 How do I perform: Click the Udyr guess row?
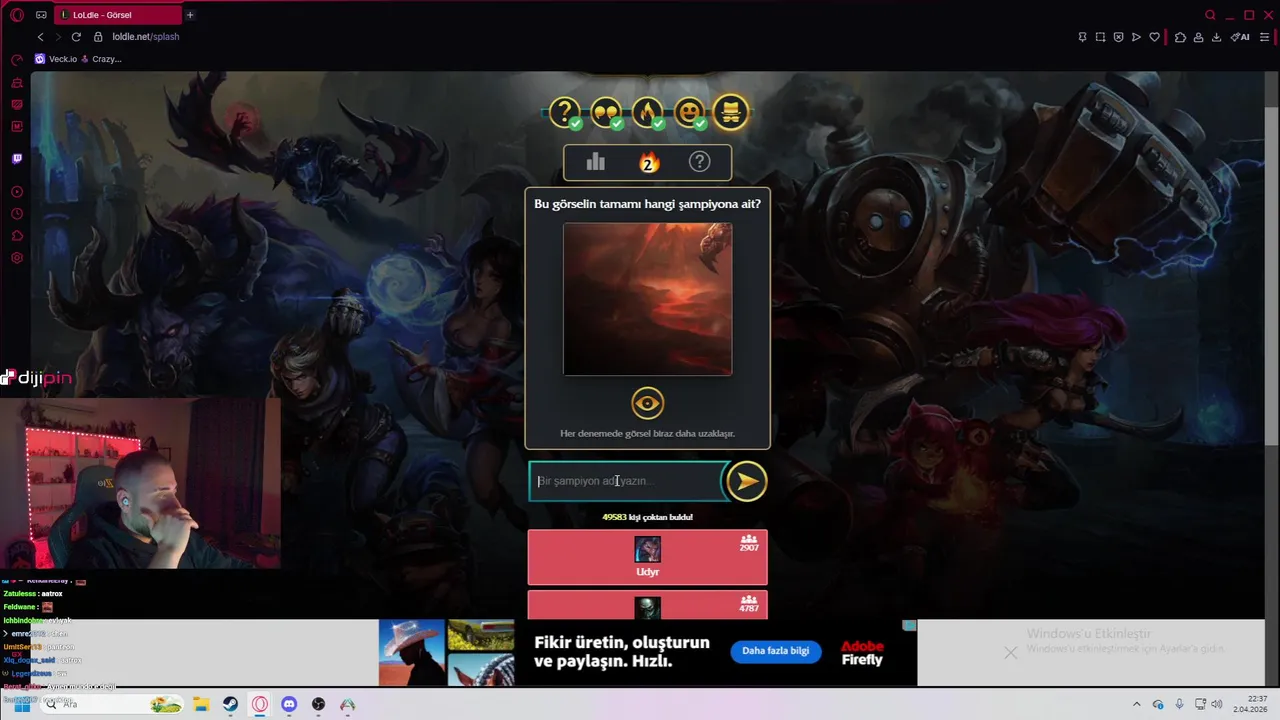tap(647, 557)
